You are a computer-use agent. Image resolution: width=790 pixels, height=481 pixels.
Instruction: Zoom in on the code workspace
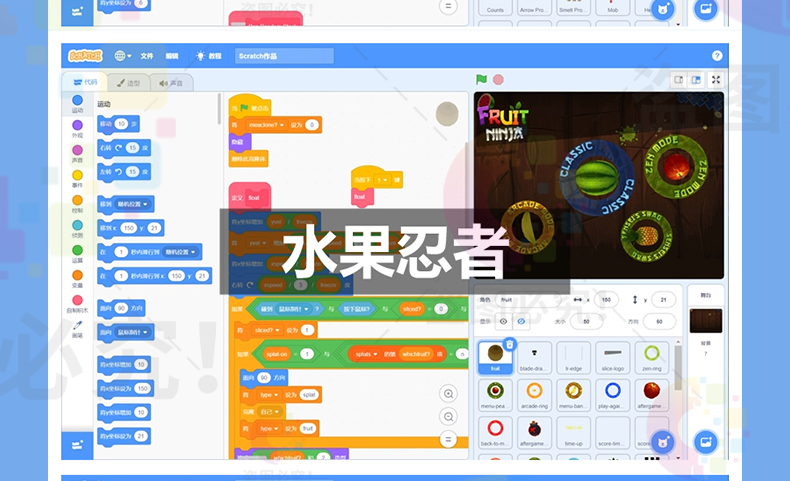(x=448, y=393)
